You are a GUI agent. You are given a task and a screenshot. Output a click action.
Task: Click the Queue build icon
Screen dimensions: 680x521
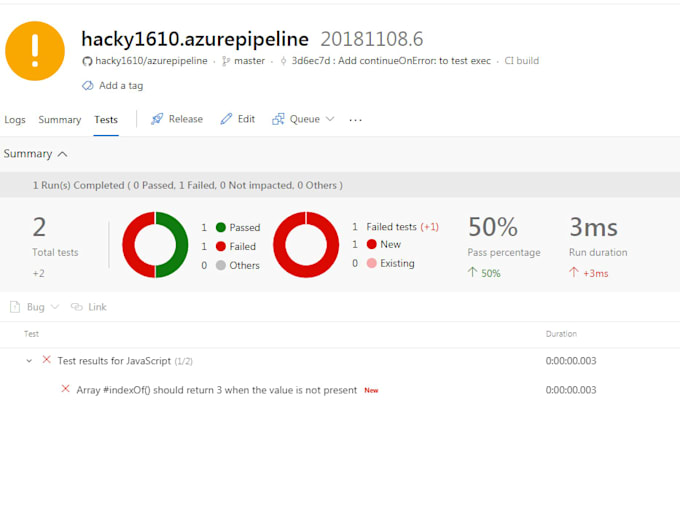tap(278, 119)
